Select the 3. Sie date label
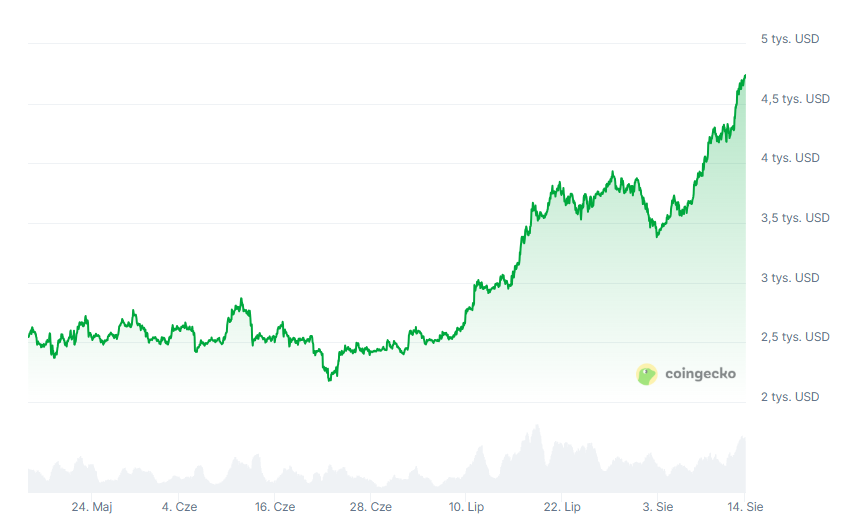The width and height of the screenshot is (850, 521). click(658, 507)
